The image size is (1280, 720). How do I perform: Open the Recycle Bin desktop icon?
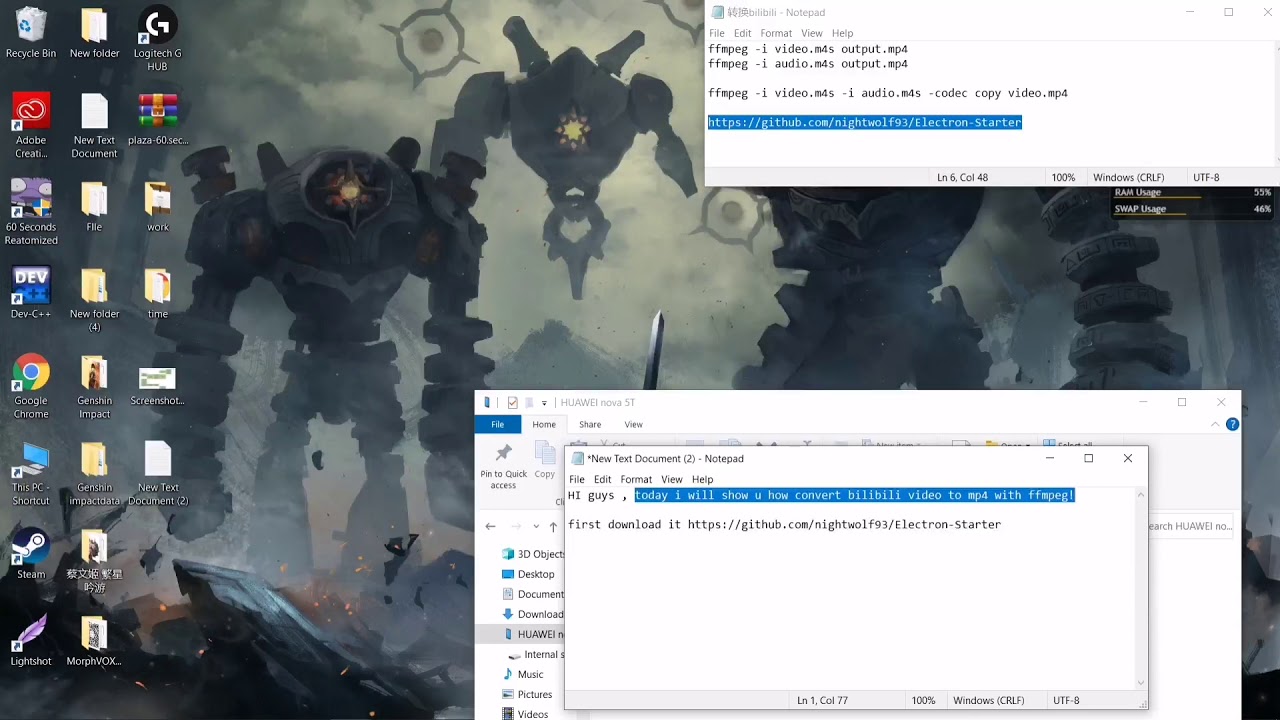pos(31,34)
